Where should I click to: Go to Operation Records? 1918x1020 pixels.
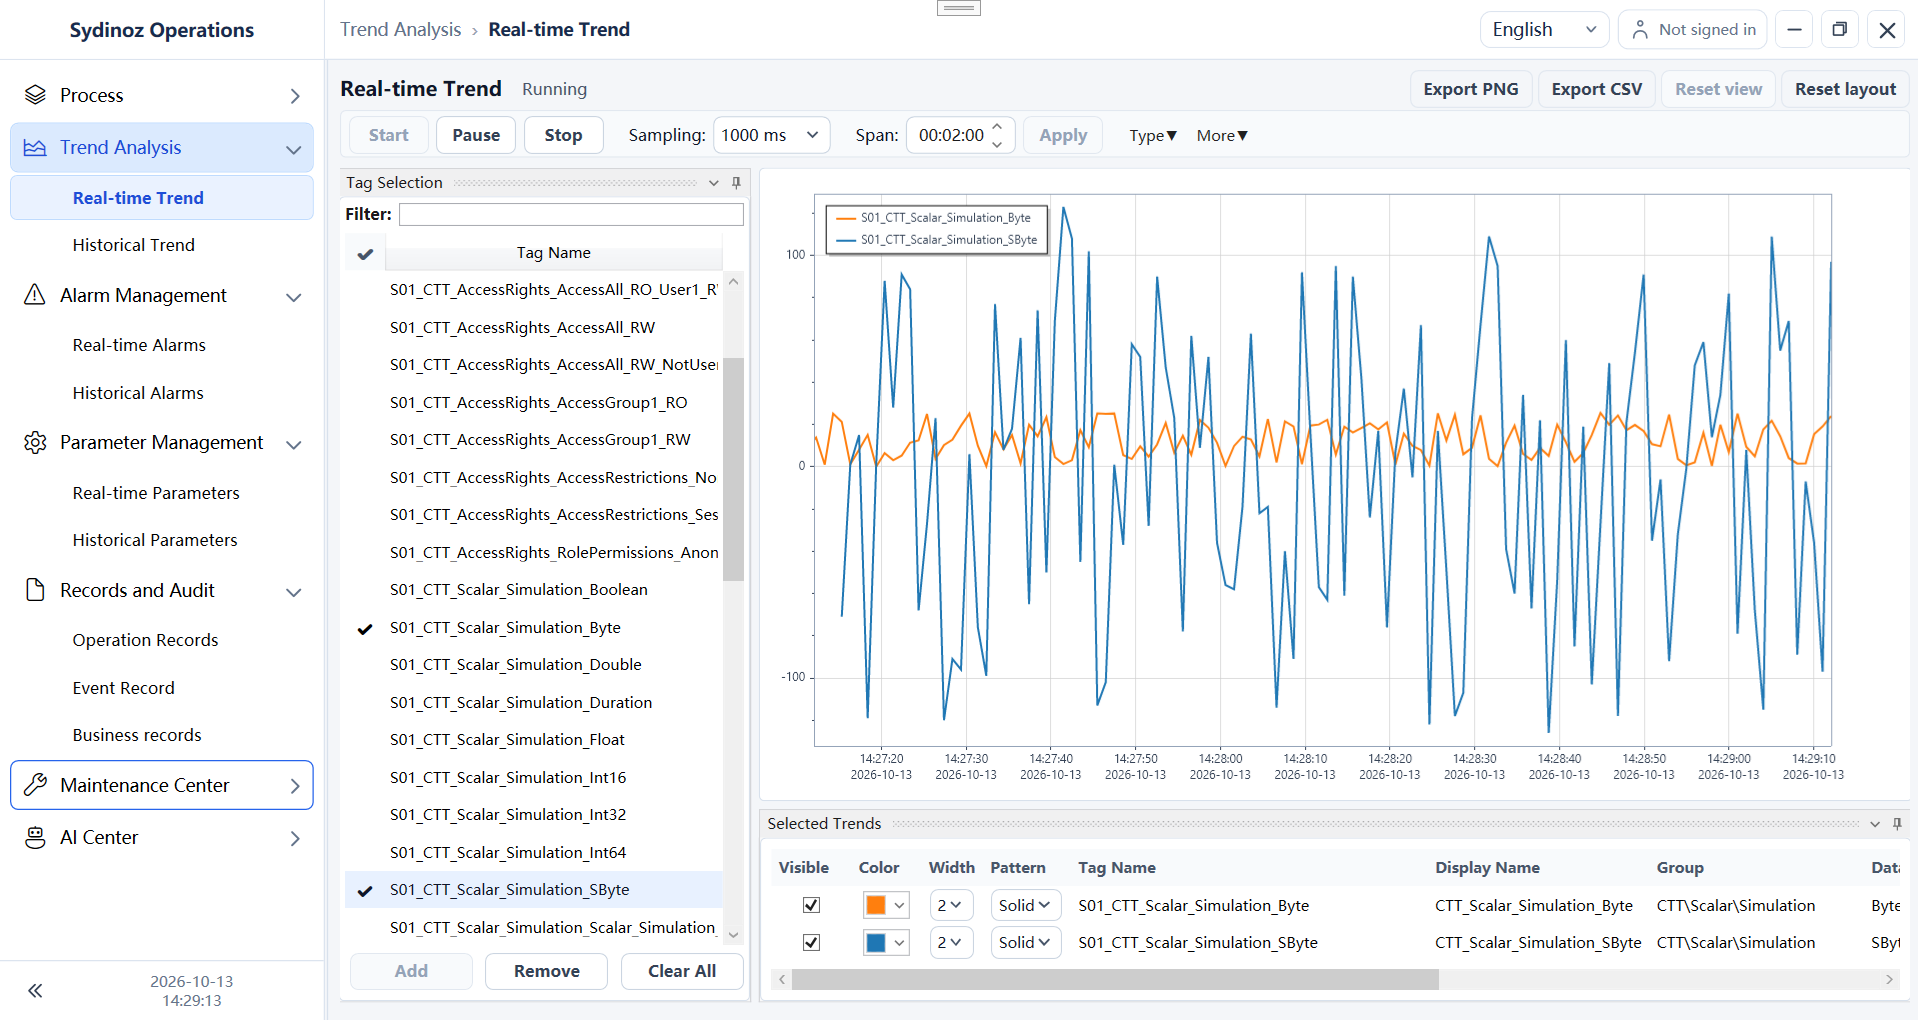coord(145,640)
